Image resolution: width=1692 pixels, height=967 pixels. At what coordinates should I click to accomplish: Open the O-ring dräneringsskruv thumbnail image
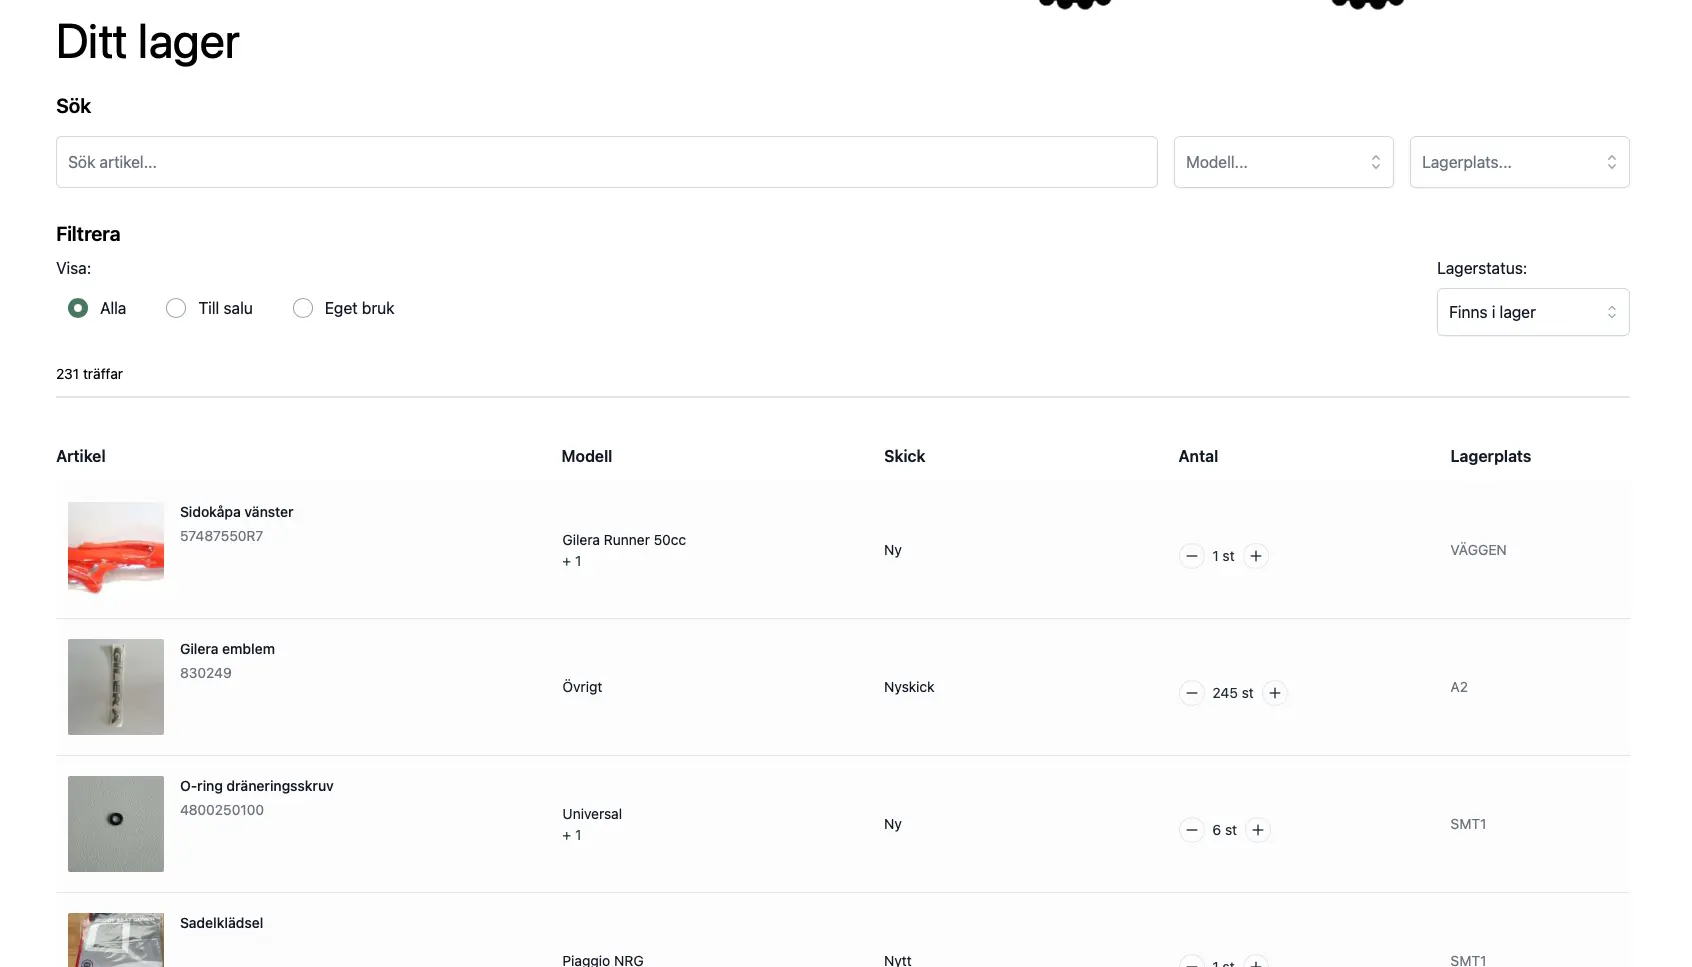[116, 824]
